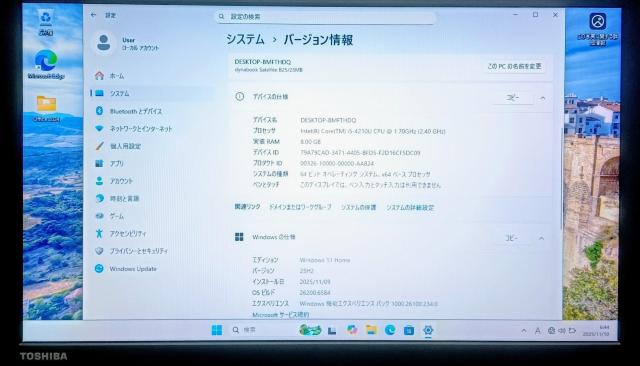Click the Windows logo beside Windows の仕様

[239, 237]
